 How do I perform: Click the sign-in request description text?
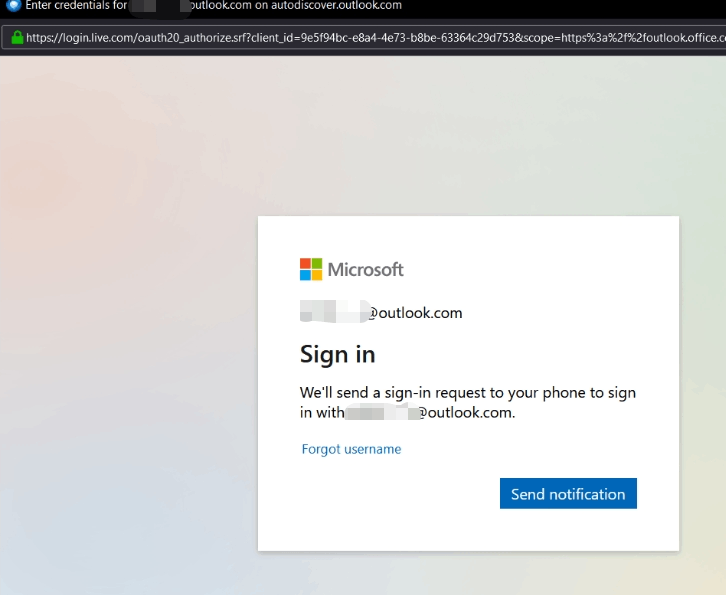coord(468,402)
